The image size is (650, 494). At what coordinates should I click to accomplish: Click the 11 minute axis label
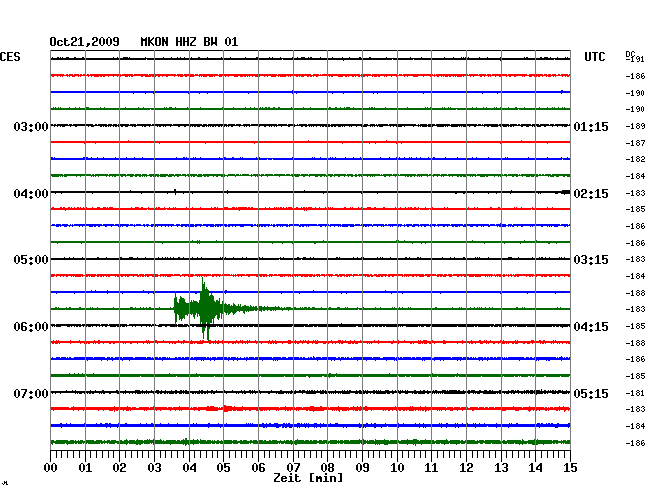coord(431,467)
